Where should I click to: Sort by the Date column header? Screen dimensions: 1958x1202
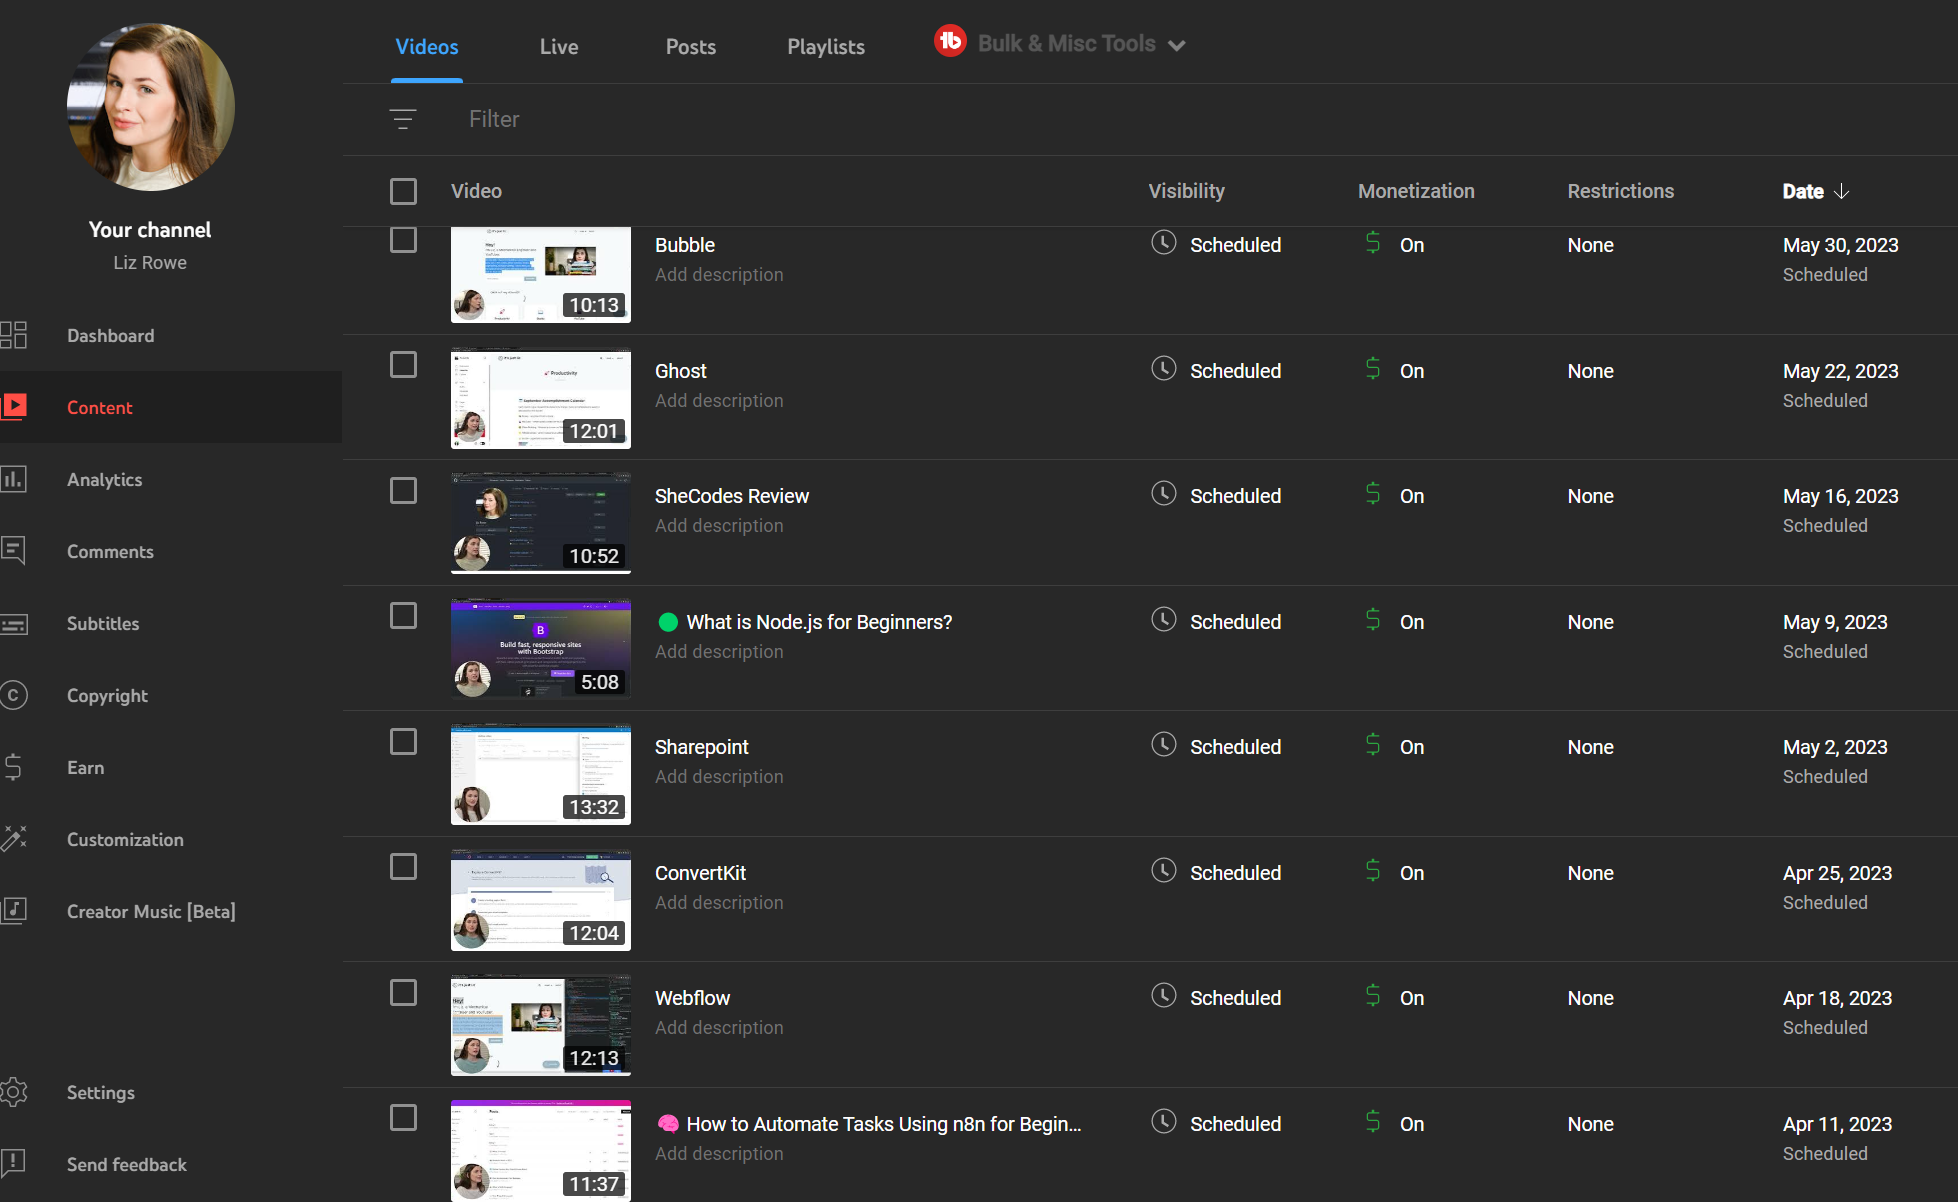coord(1803,191)
